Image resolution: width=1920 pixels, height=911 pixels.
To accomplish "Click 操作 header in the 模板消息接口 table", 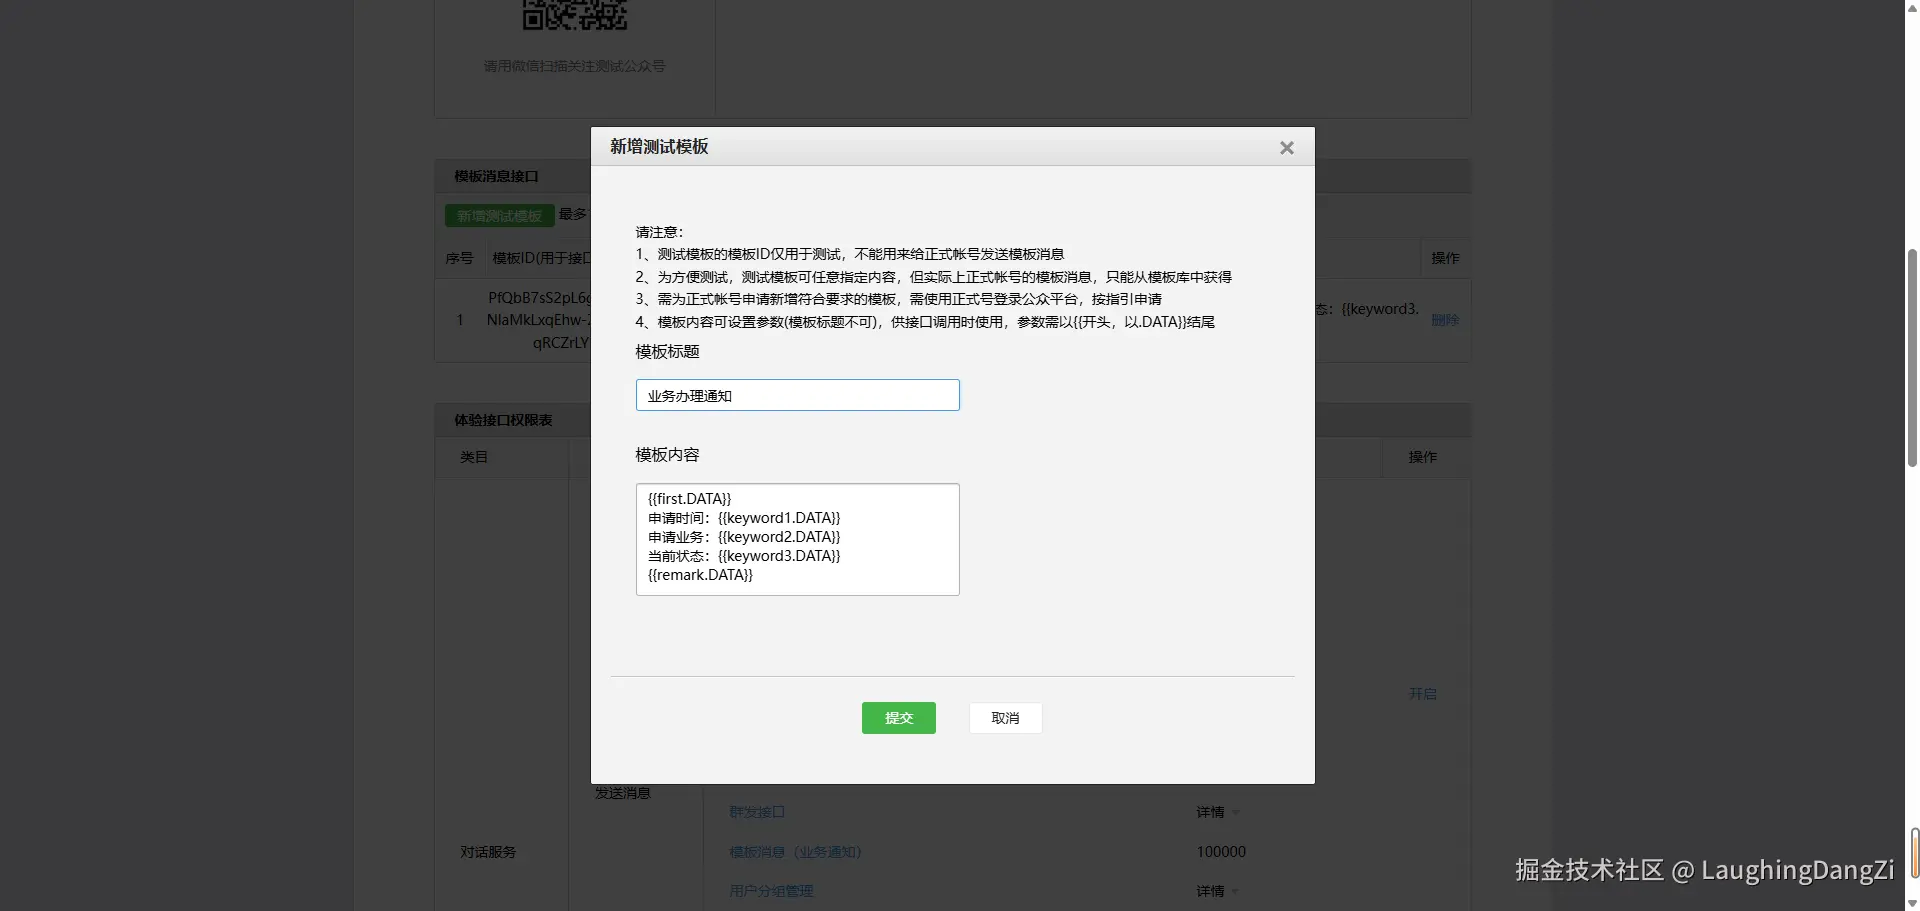I will click(1445, 258).
